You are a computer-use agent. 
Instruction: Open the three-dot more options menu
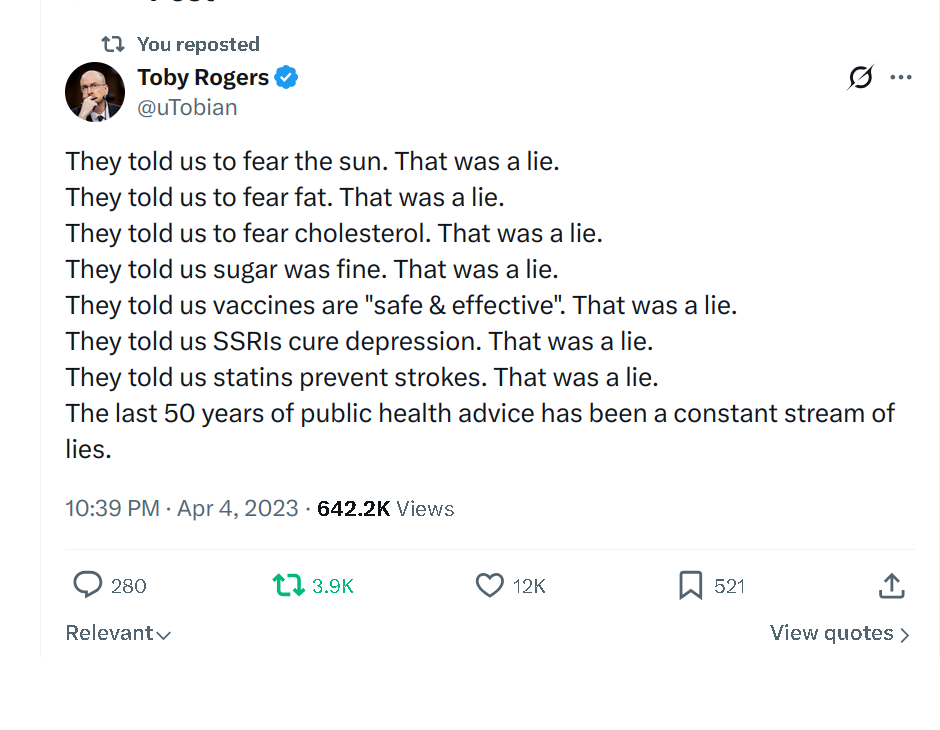901,77
